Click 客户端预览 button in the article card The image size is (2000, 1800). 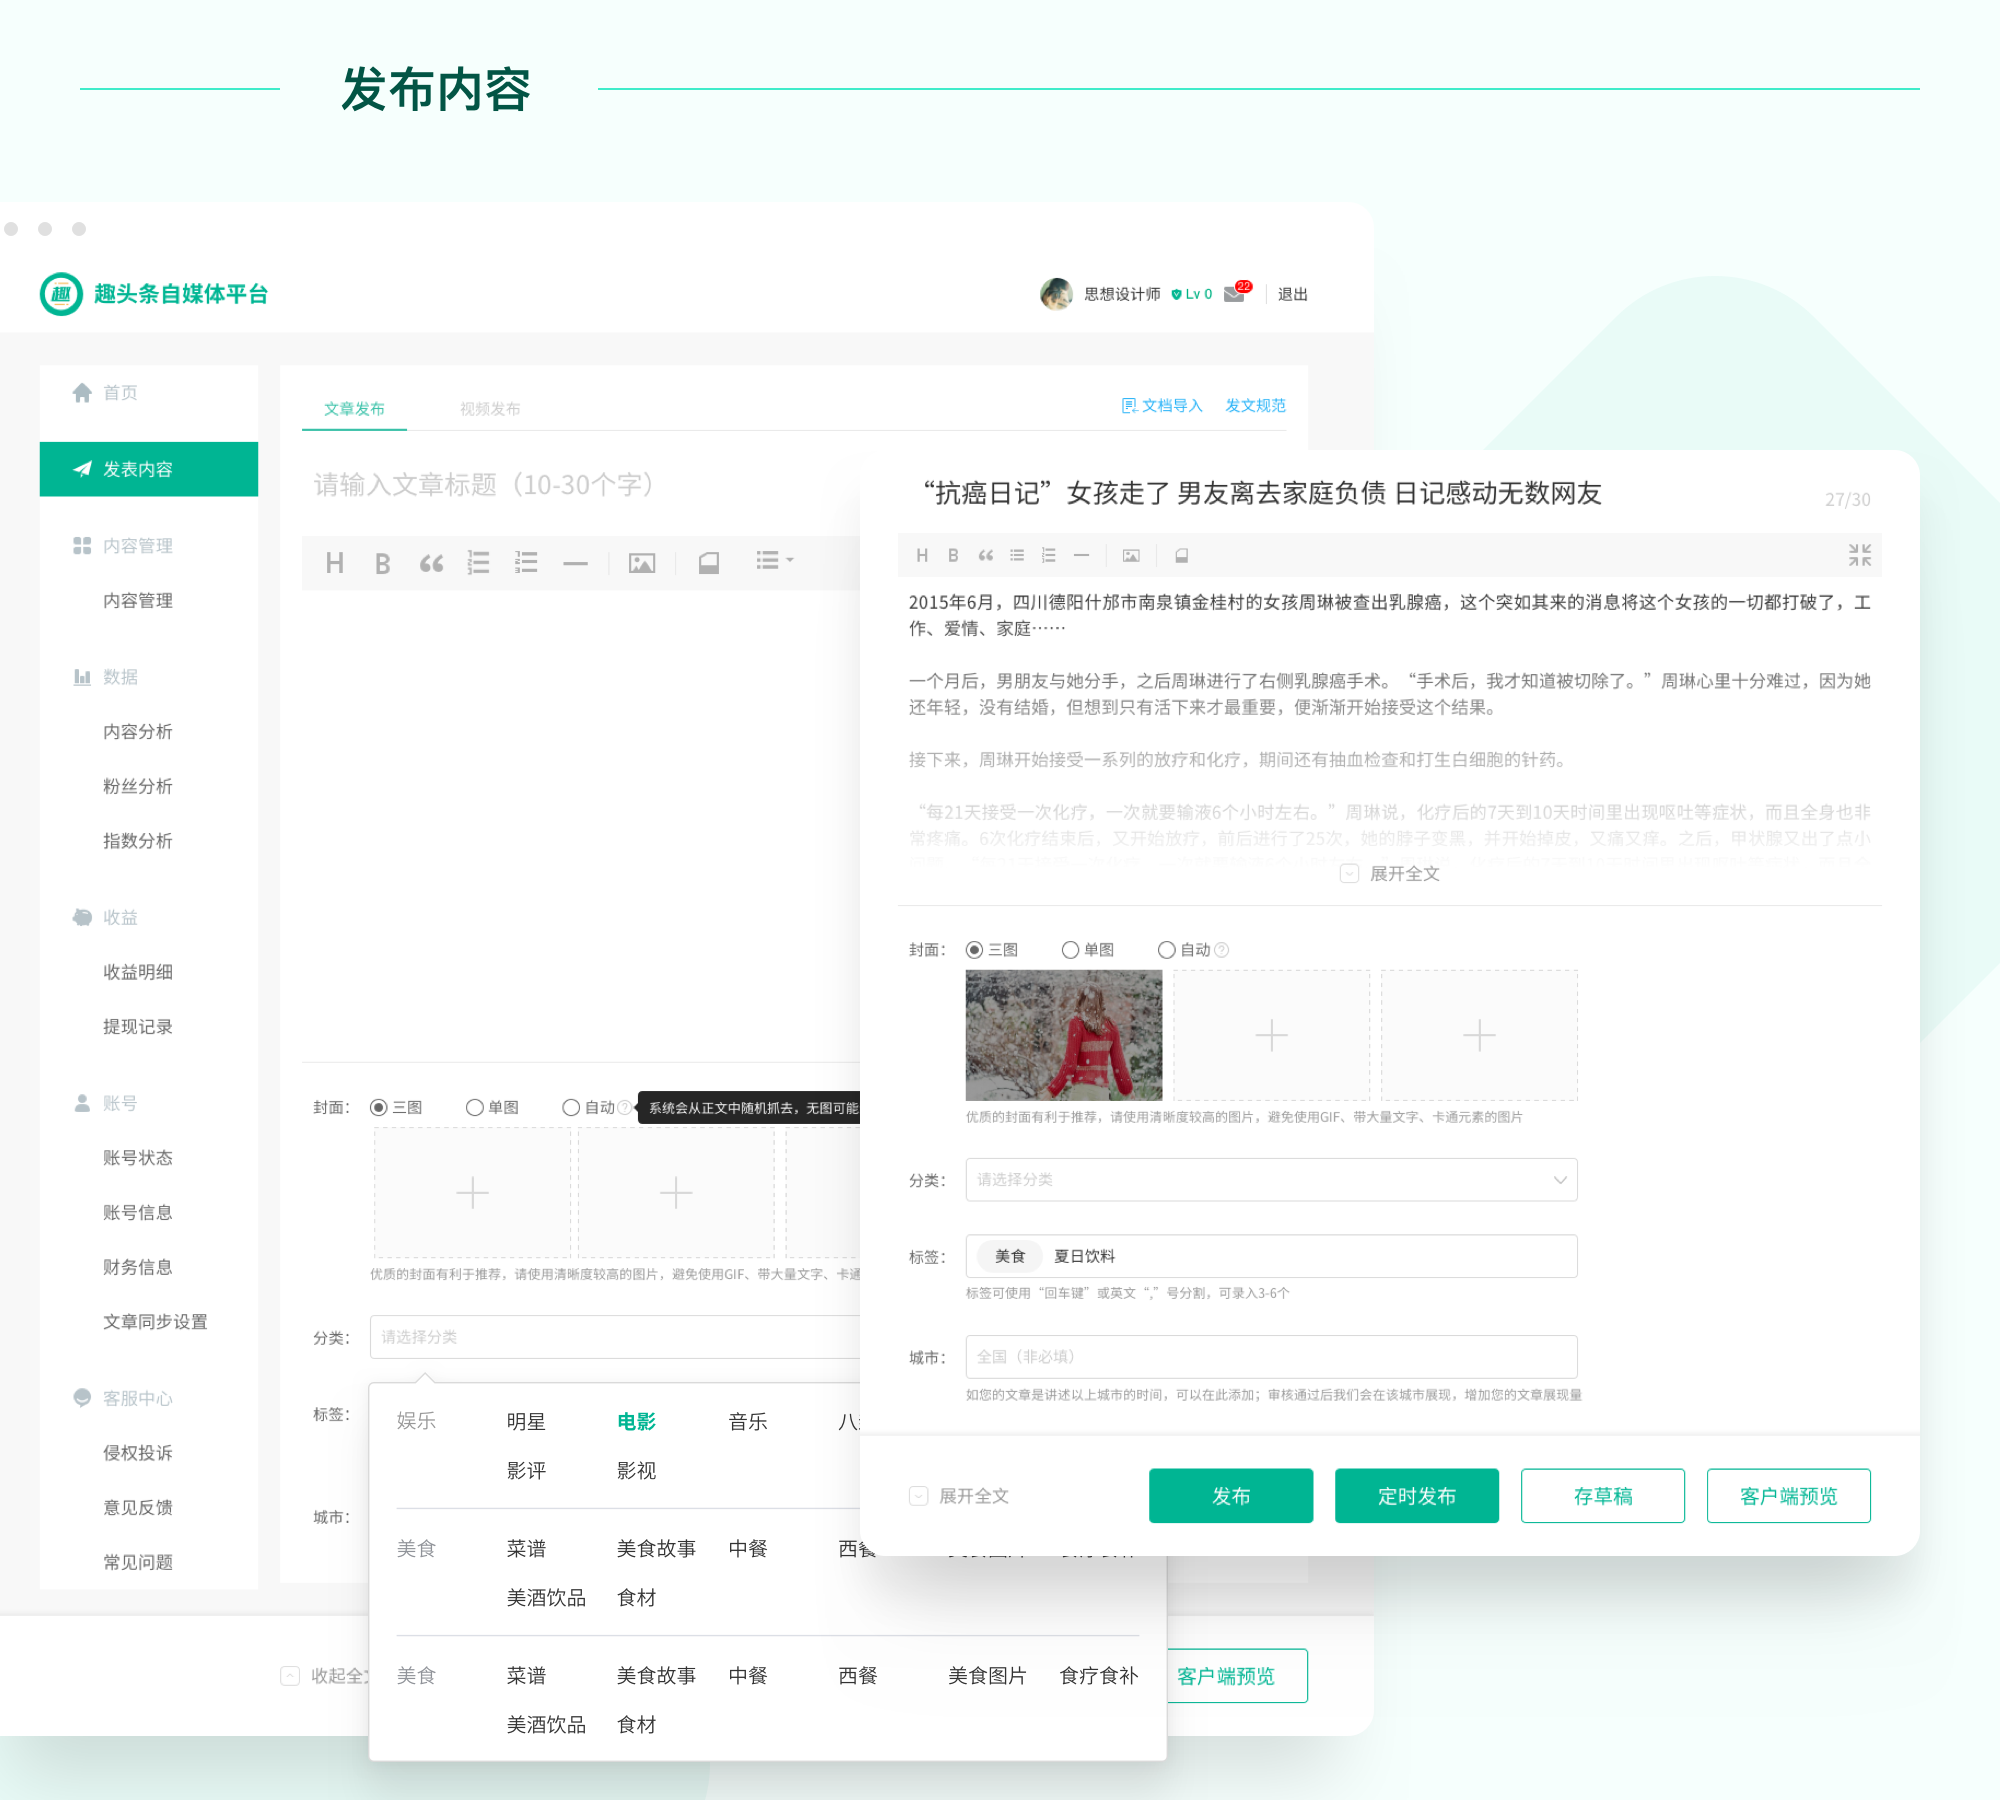coord(1789,1496)
